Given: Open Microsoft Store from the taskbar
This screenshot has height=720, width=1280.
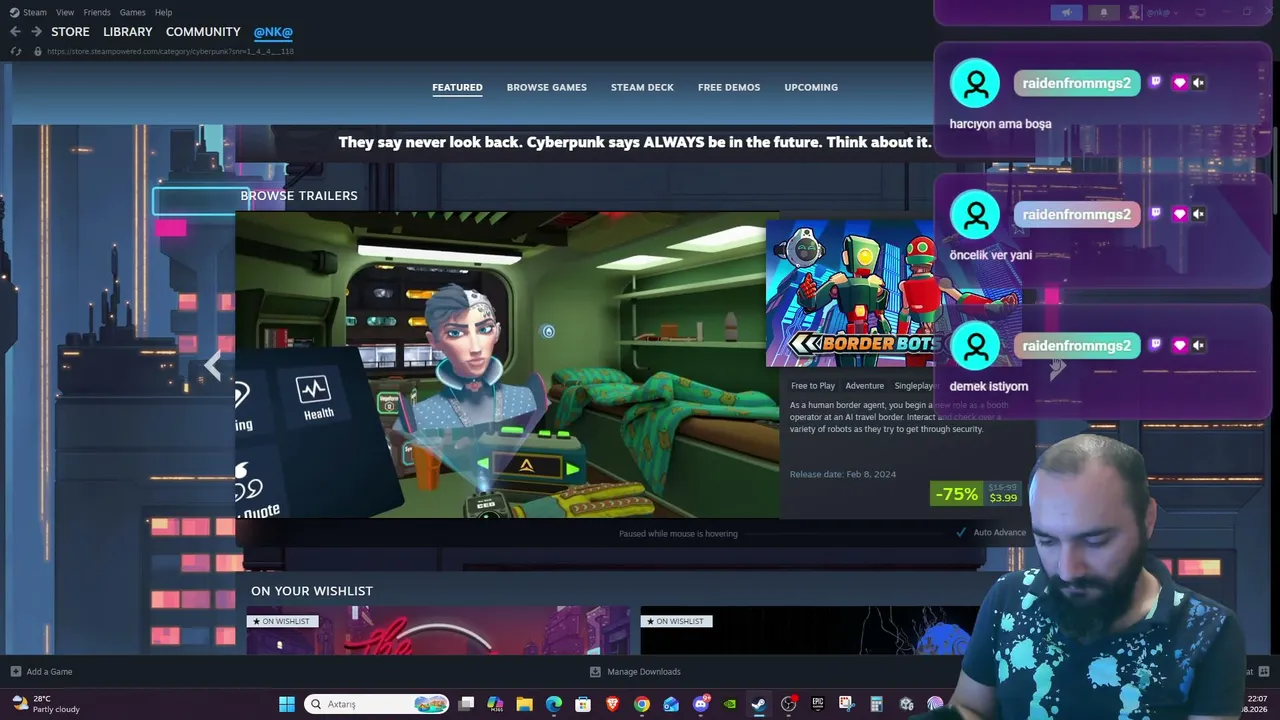Looking at the screenshot, I should coord(583,704).
